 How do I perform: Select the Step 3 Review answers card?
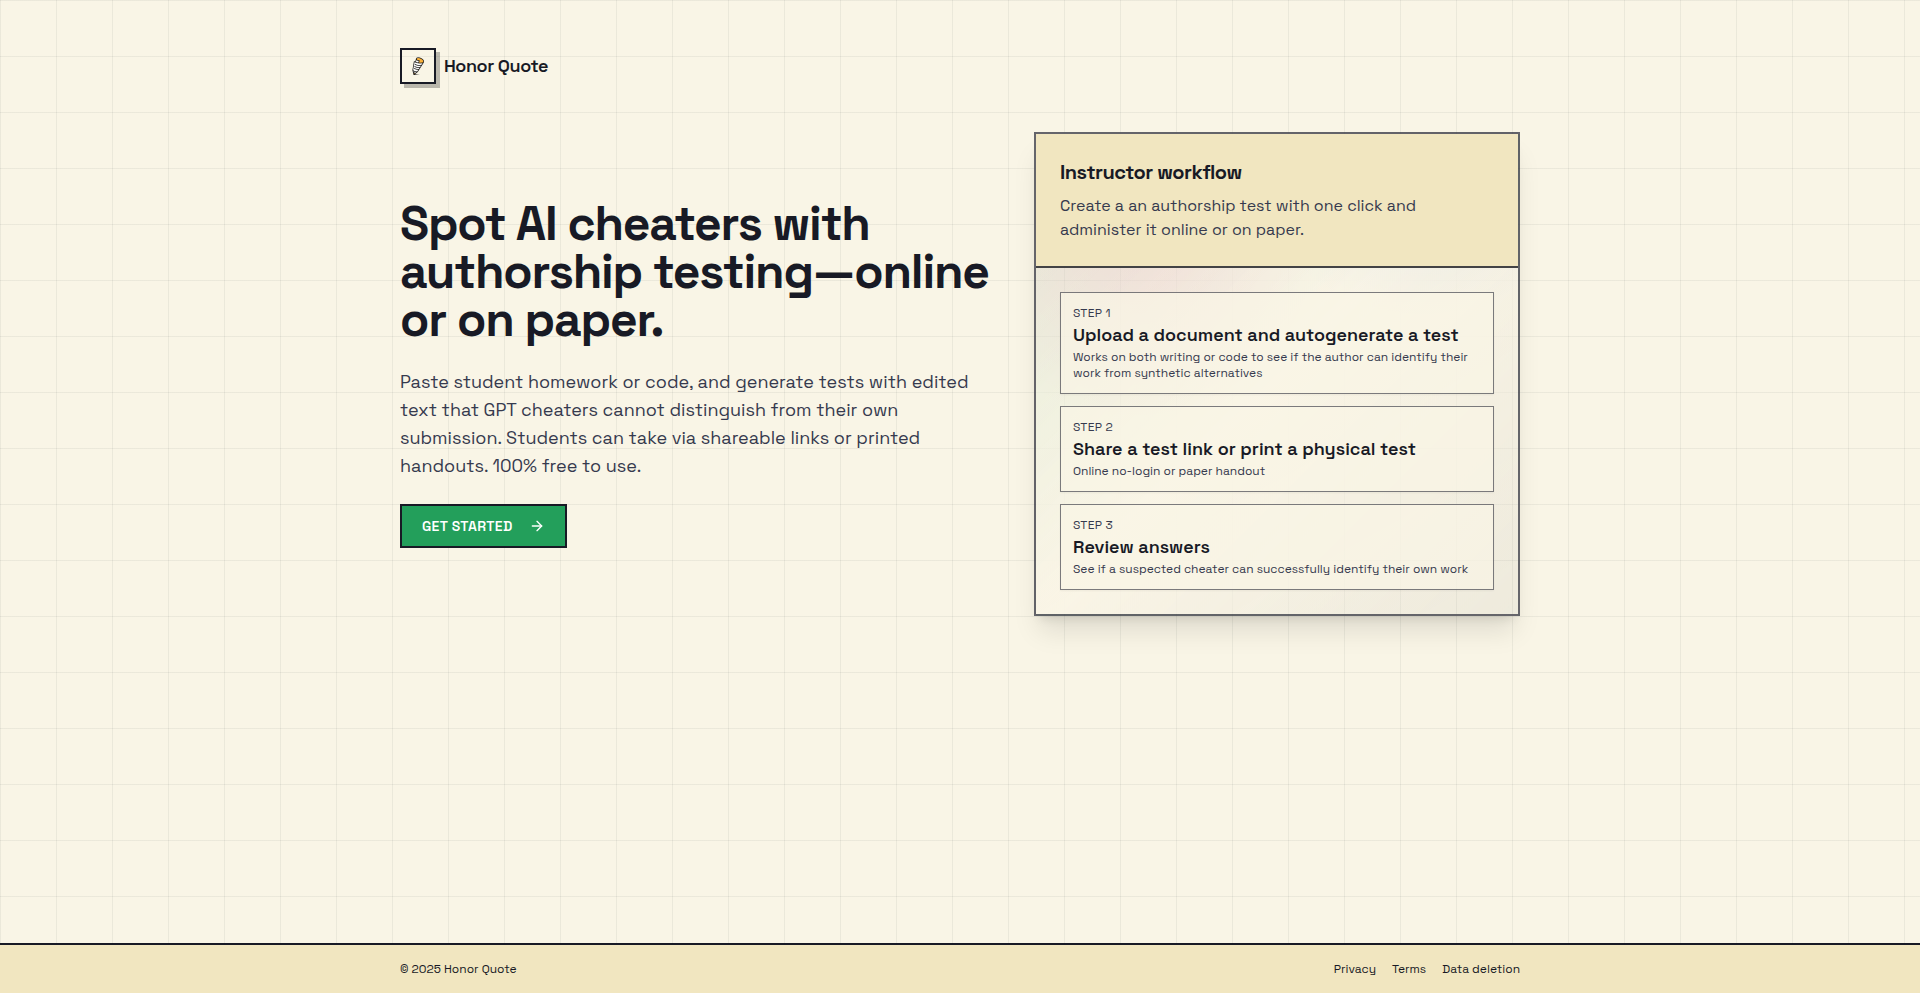click(x=1277, y=547)
